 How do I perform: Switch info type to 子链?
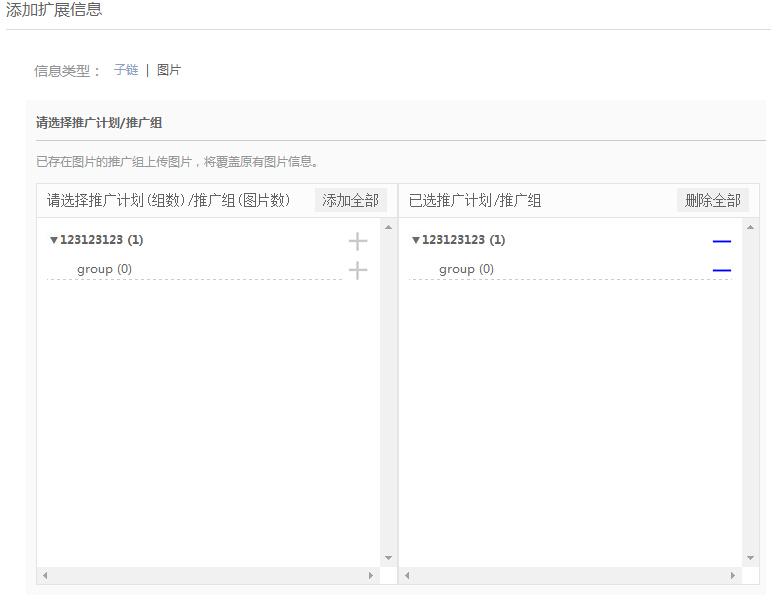click(126, 70)
